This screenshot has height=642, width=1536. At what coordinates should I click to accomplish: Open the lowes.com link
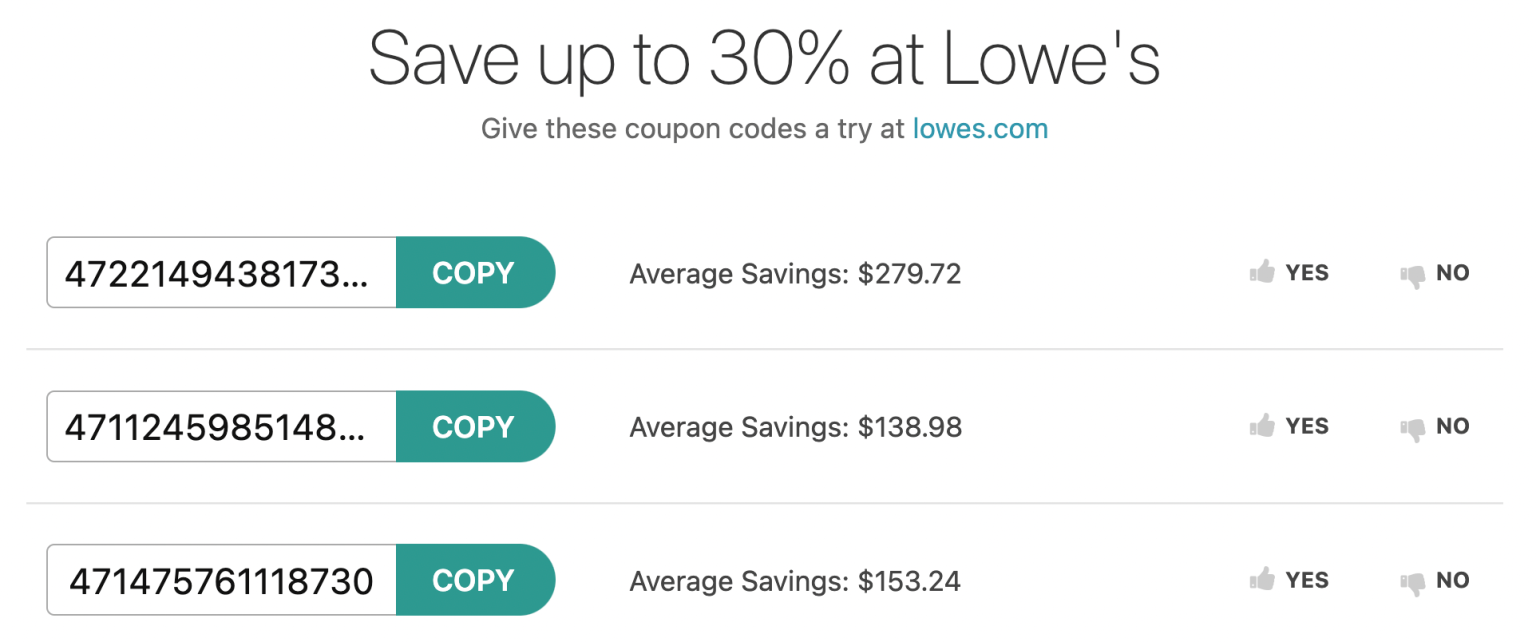[x=980, y=129]
